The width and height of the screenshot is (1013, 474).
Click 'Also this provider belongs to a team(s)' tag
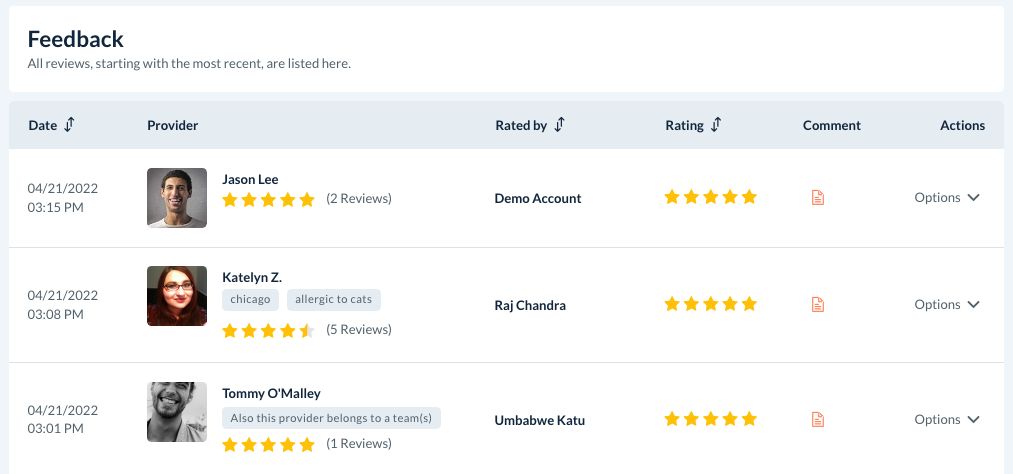[x=331, y=417]
